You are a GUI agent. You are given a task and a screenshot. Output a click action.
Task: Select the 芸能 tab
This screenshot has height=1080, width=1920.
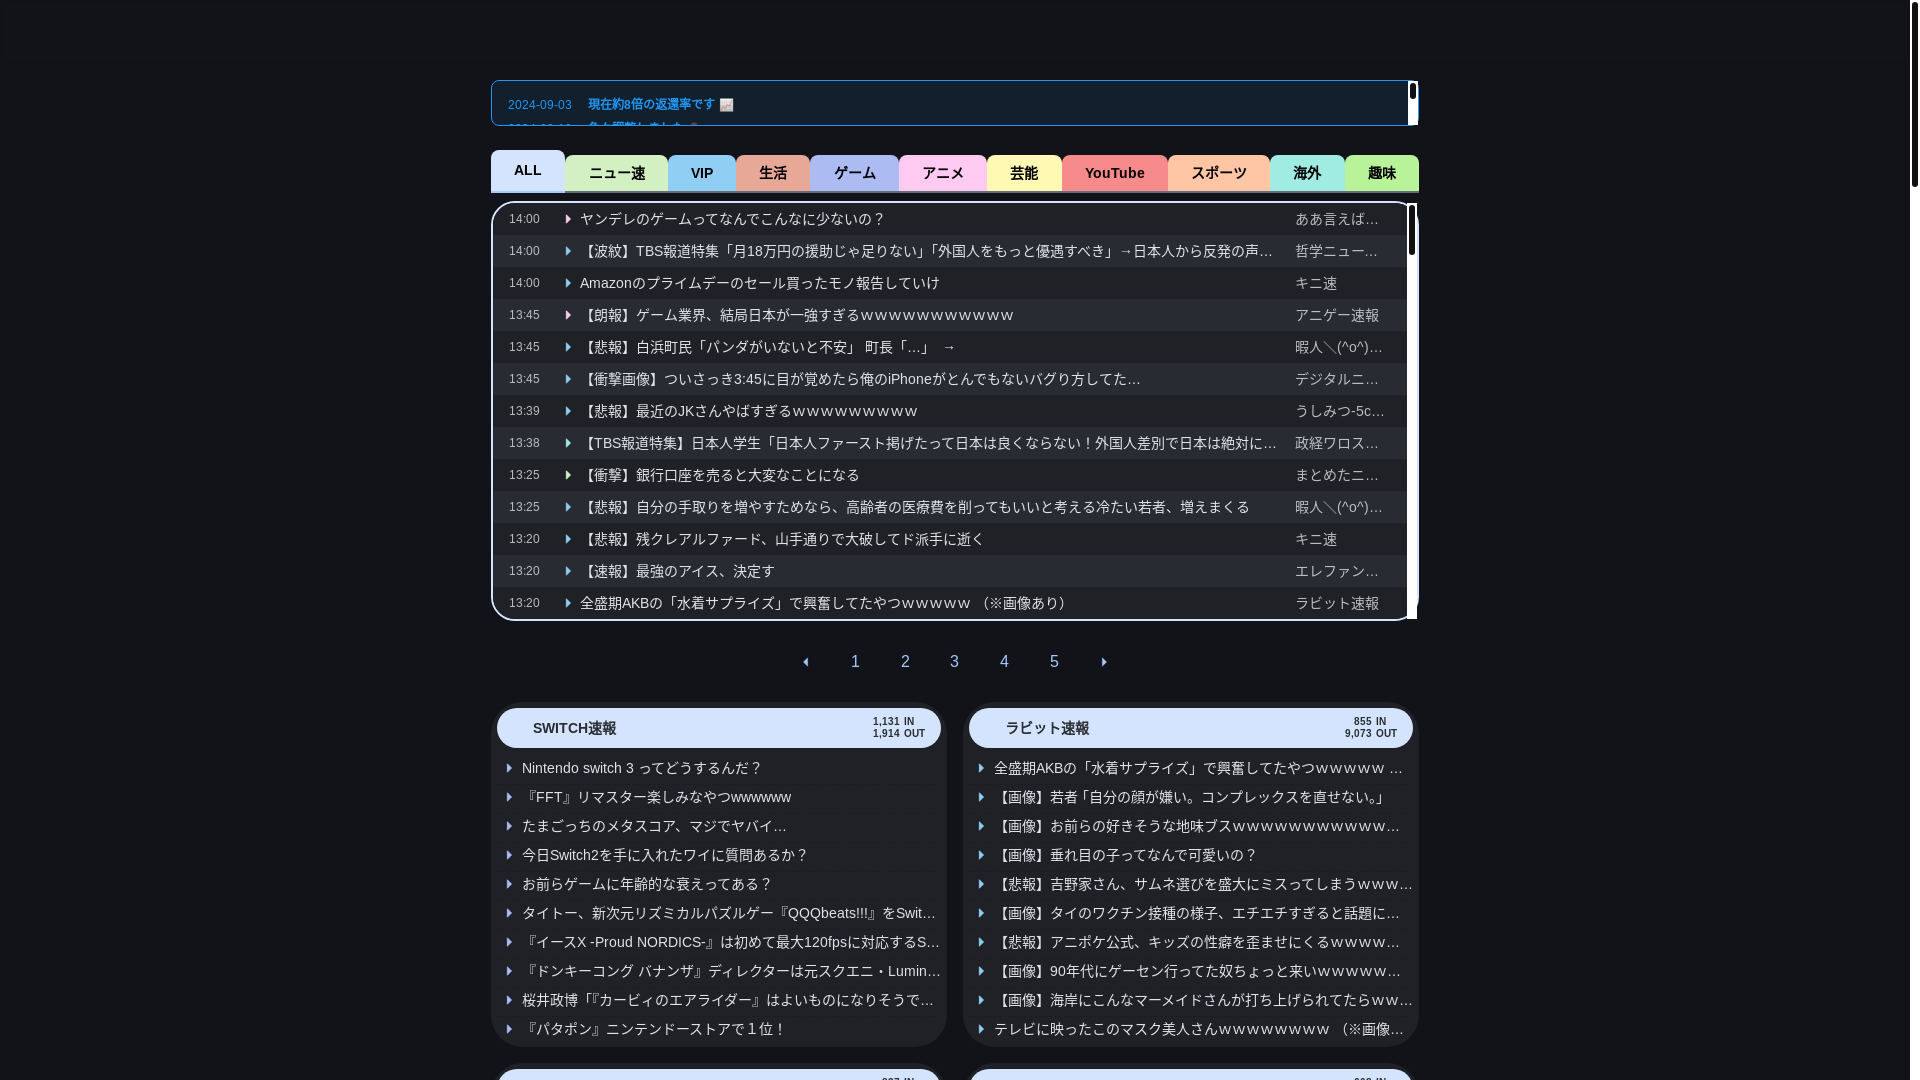point(1024,173)
